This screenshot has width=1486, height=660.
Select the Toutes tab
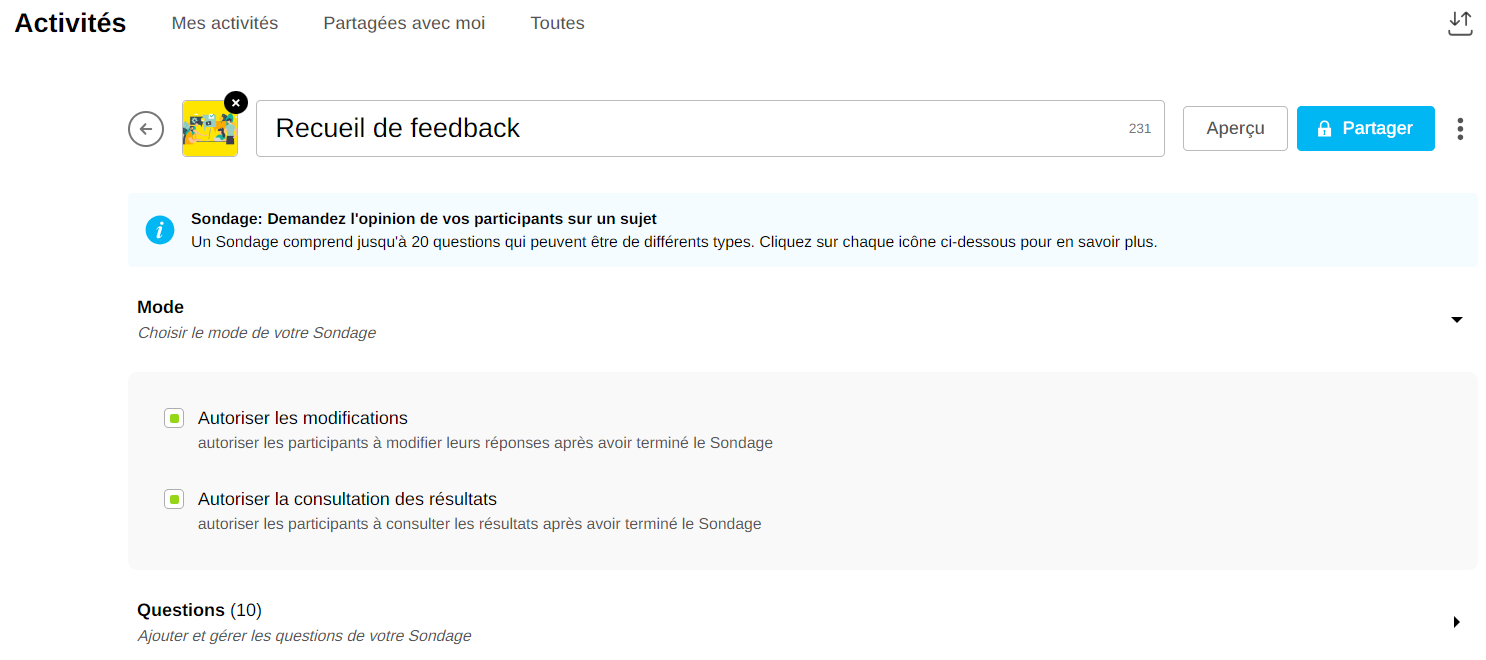[x=557, y=23]
